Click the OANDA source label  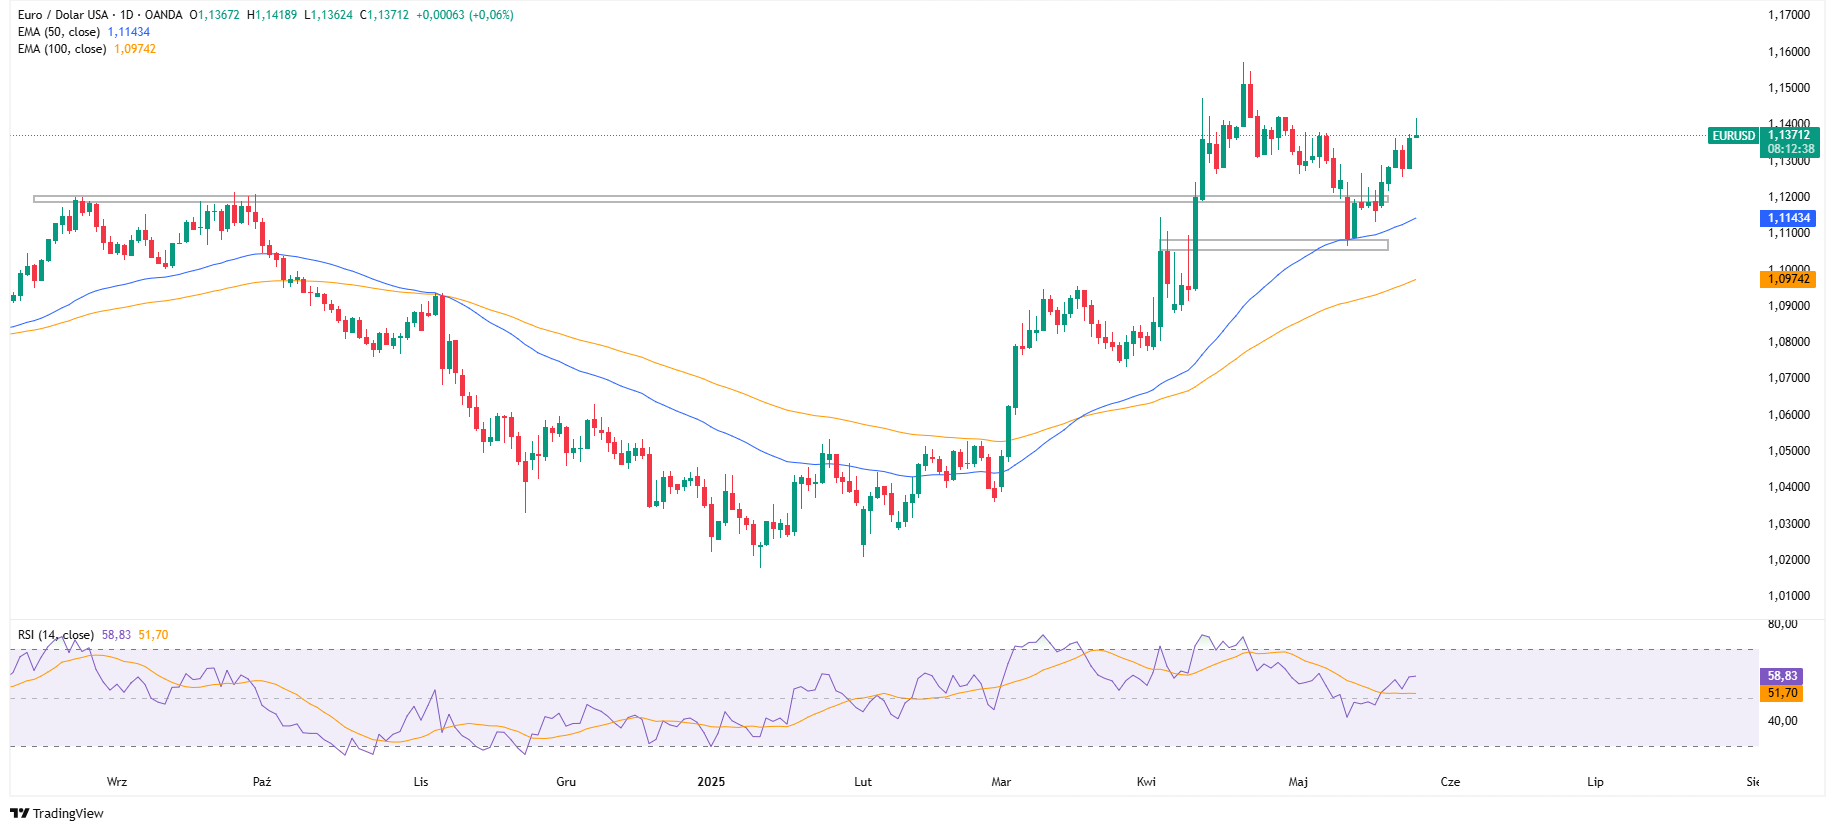164,15
